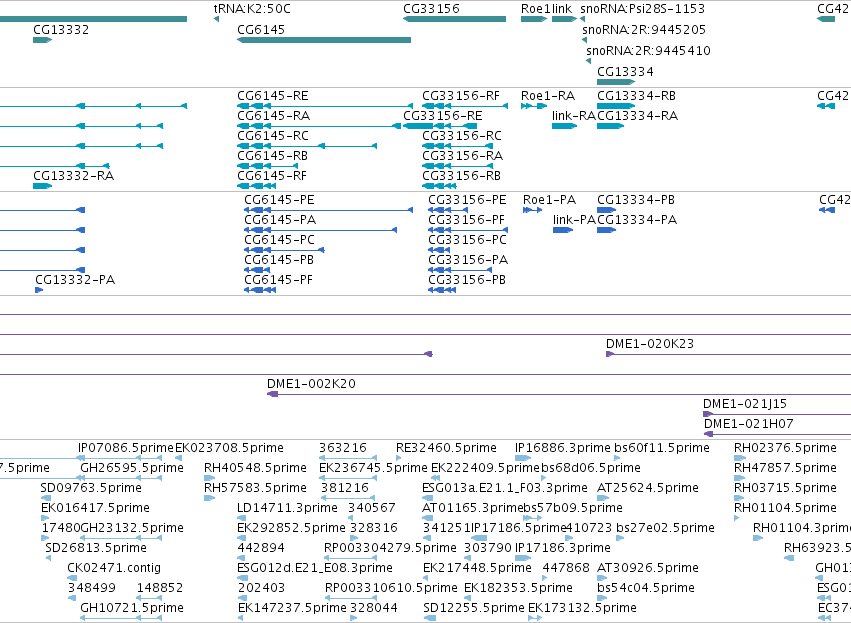Click the ESG012d.E21_E08.3prime label
851x623 pixels.
coord(315,568)
